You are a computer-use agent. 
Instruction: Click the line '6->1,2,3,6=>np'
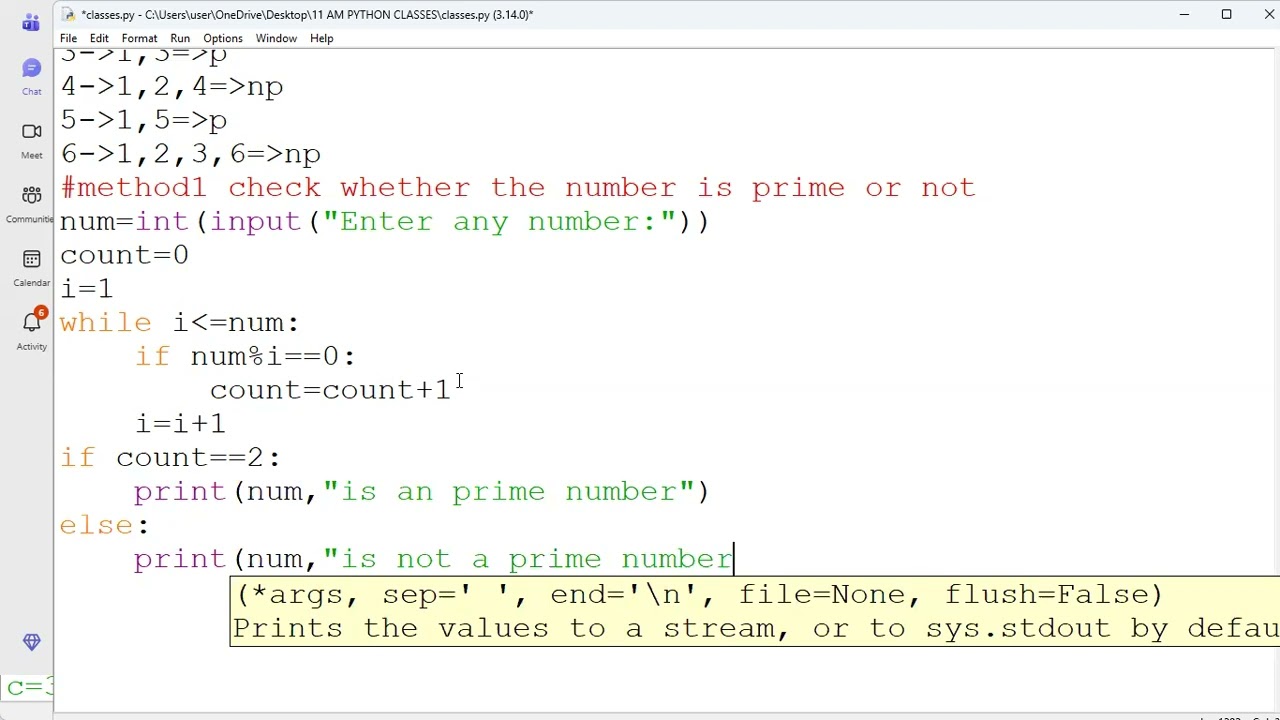click(x=190, y=154)
